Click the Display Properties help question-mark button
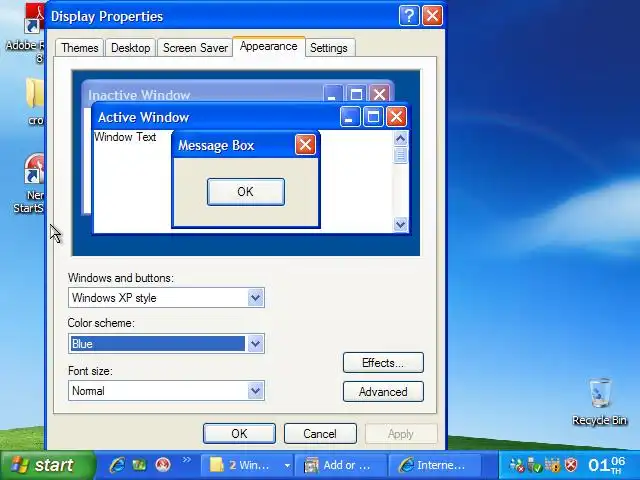Screen dimensions: 640x480 (409, 16)
